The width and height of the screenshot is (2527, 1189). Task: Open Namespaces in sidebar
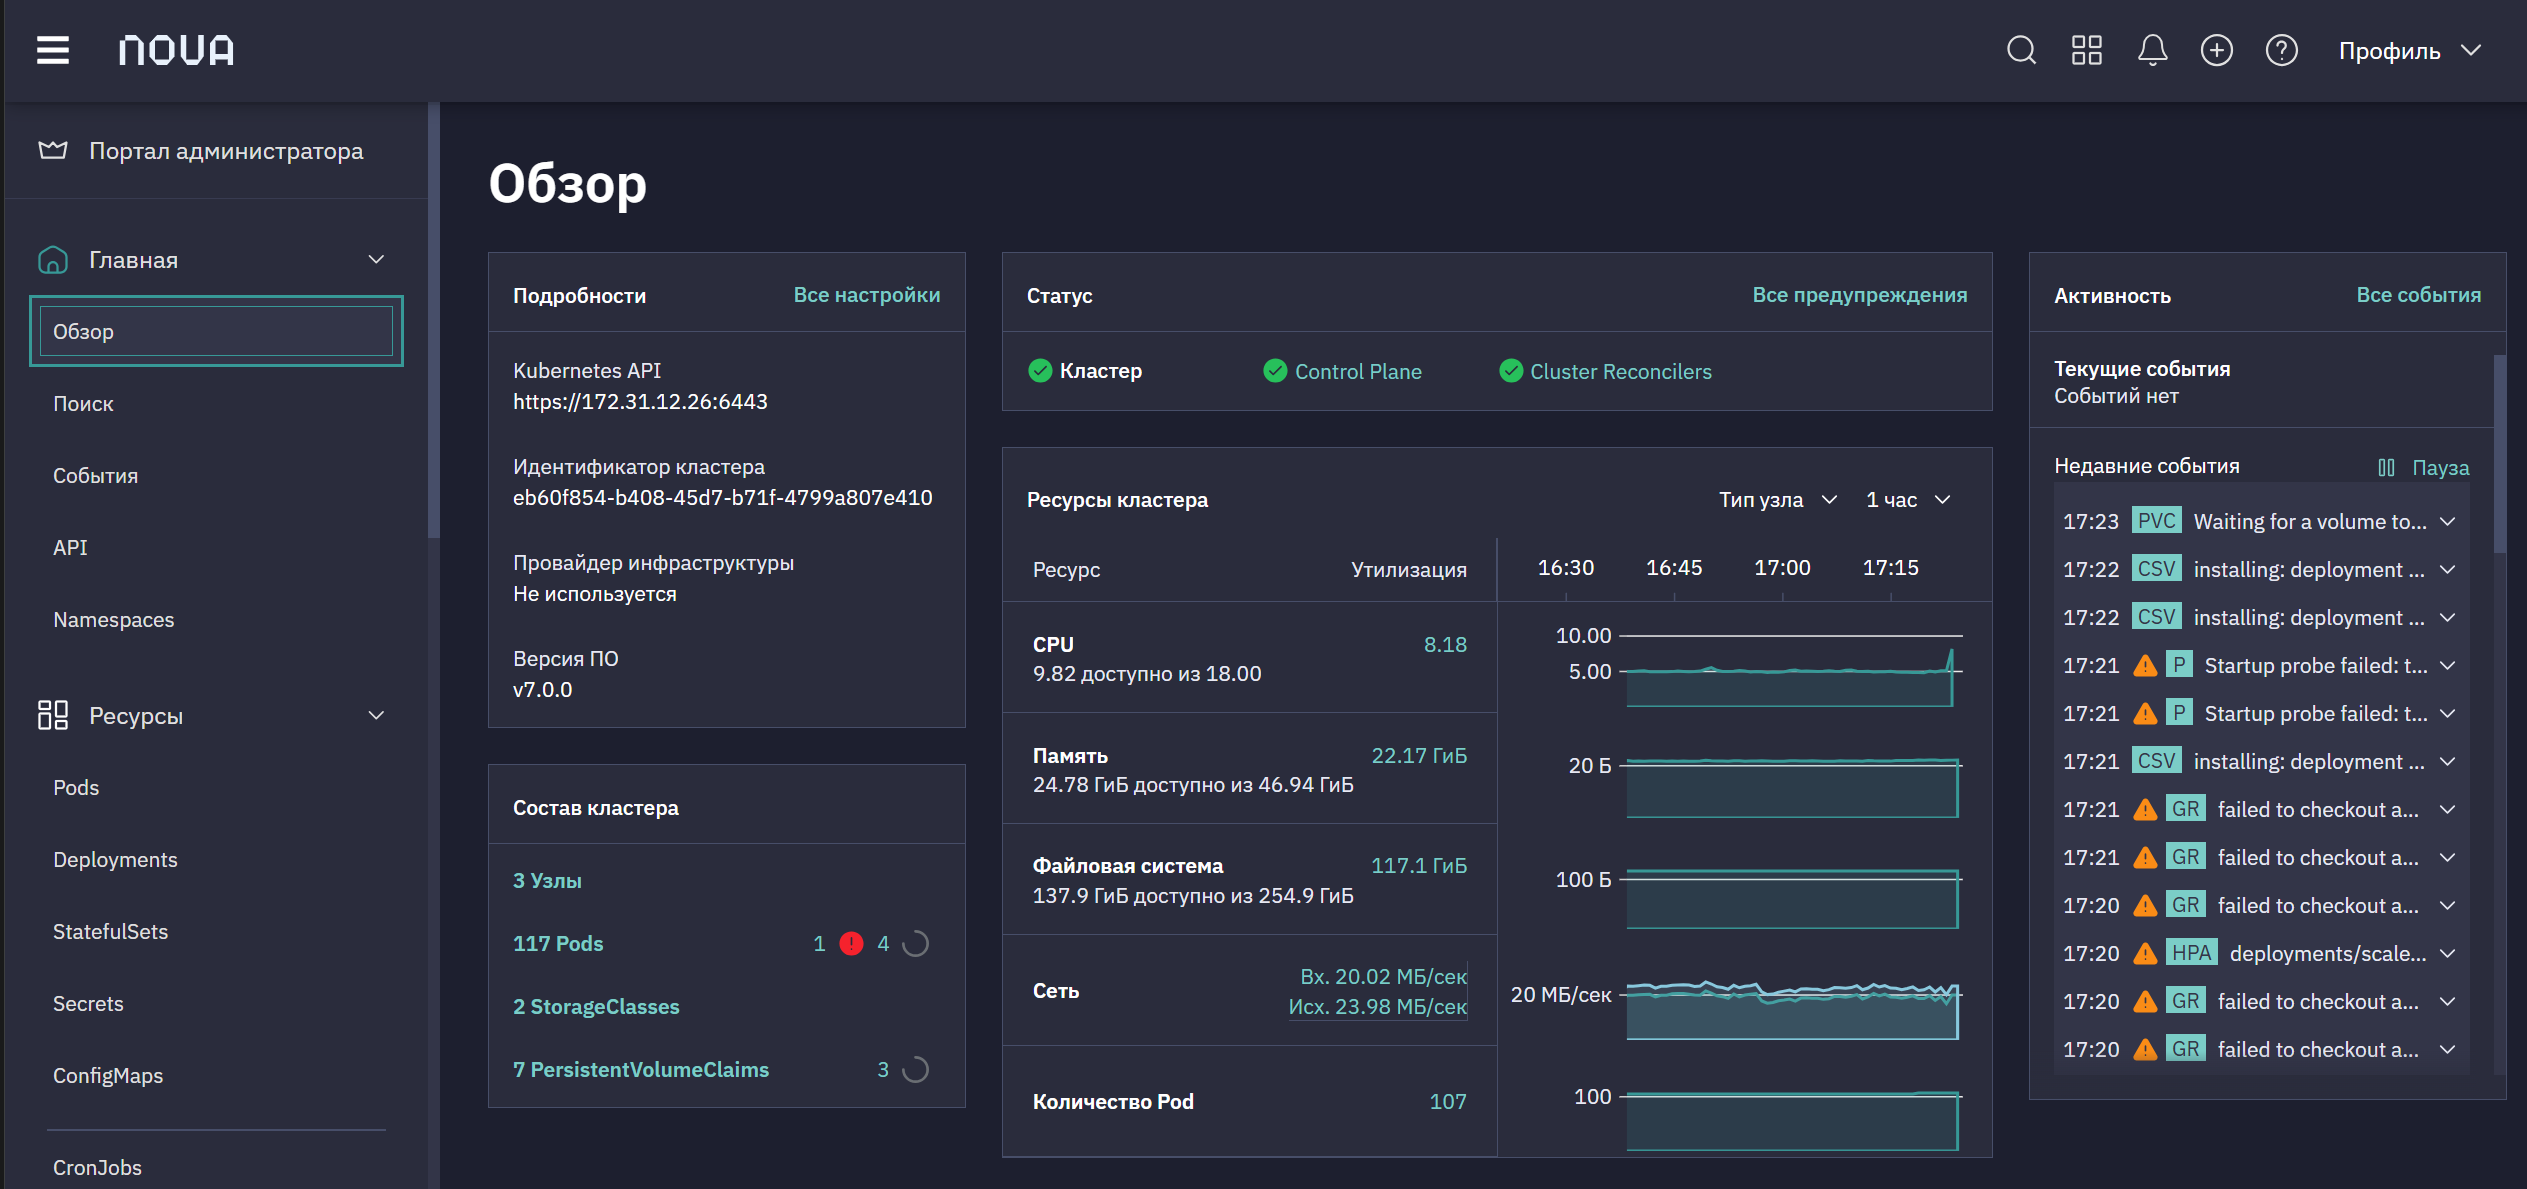[113, 620]
